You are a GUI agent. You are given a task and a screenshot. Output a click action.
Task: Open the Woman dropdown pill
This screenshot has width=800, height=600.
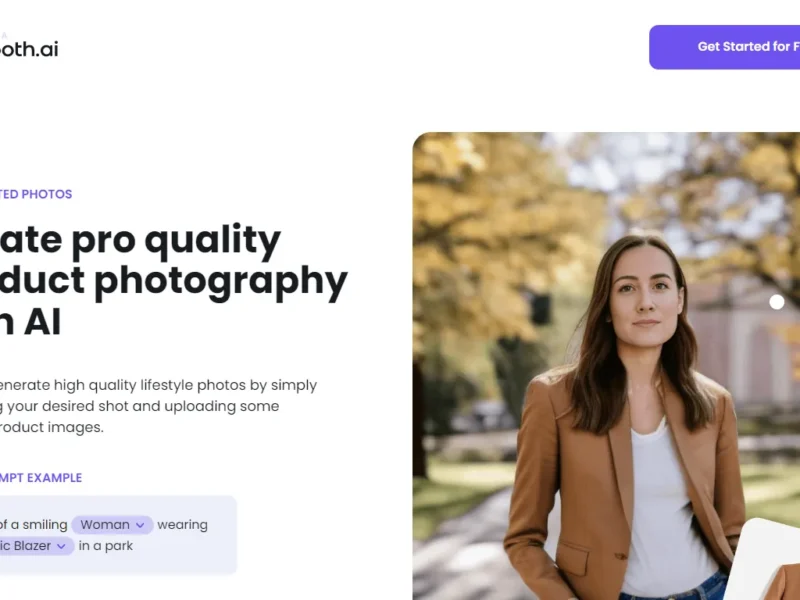112,525
